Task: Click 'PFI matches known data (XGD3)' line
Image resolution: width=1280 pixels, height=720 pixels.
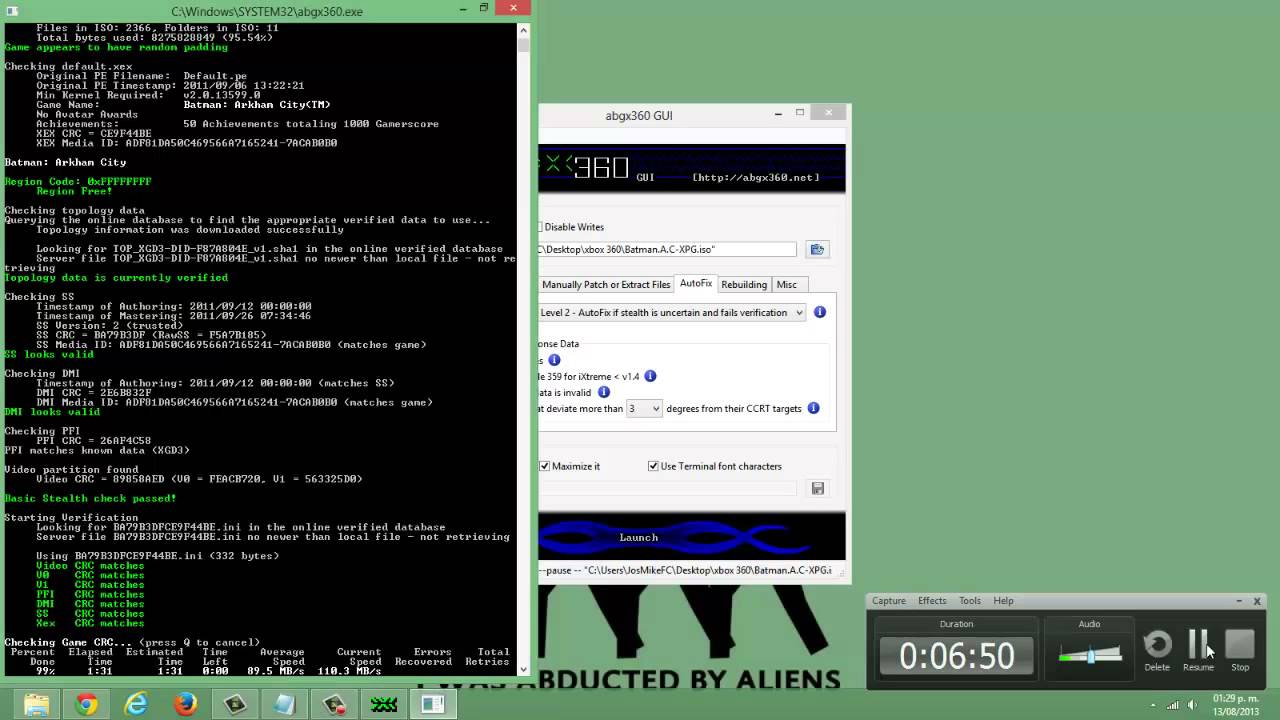Action: tap(97, 450)
